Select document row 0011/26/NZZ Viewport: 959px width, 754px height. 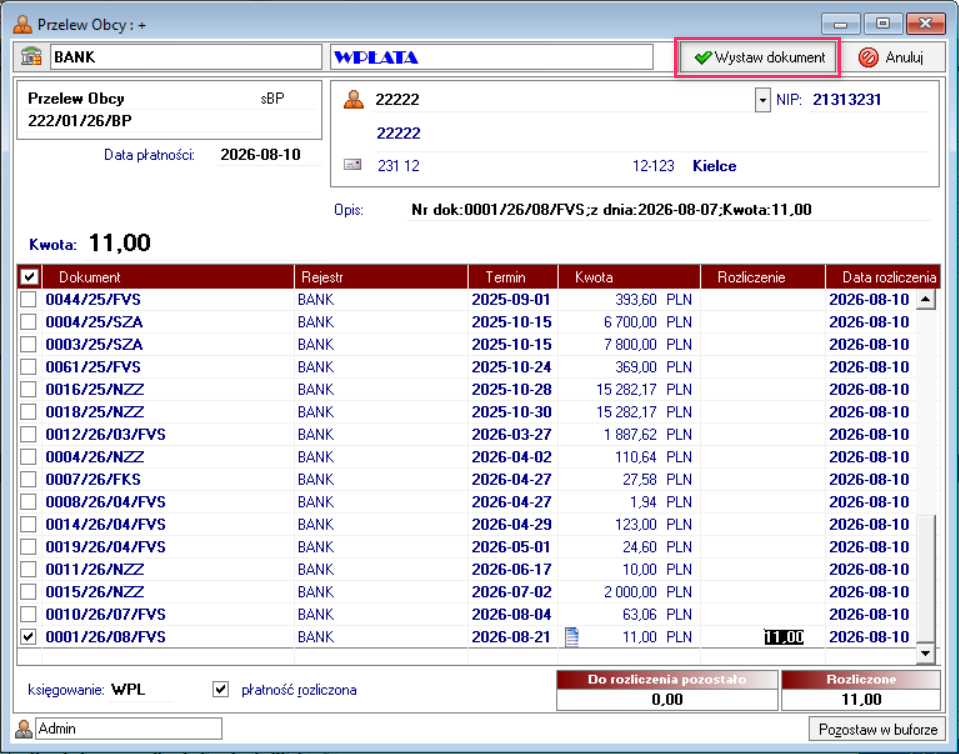click(x=468, y=569)
